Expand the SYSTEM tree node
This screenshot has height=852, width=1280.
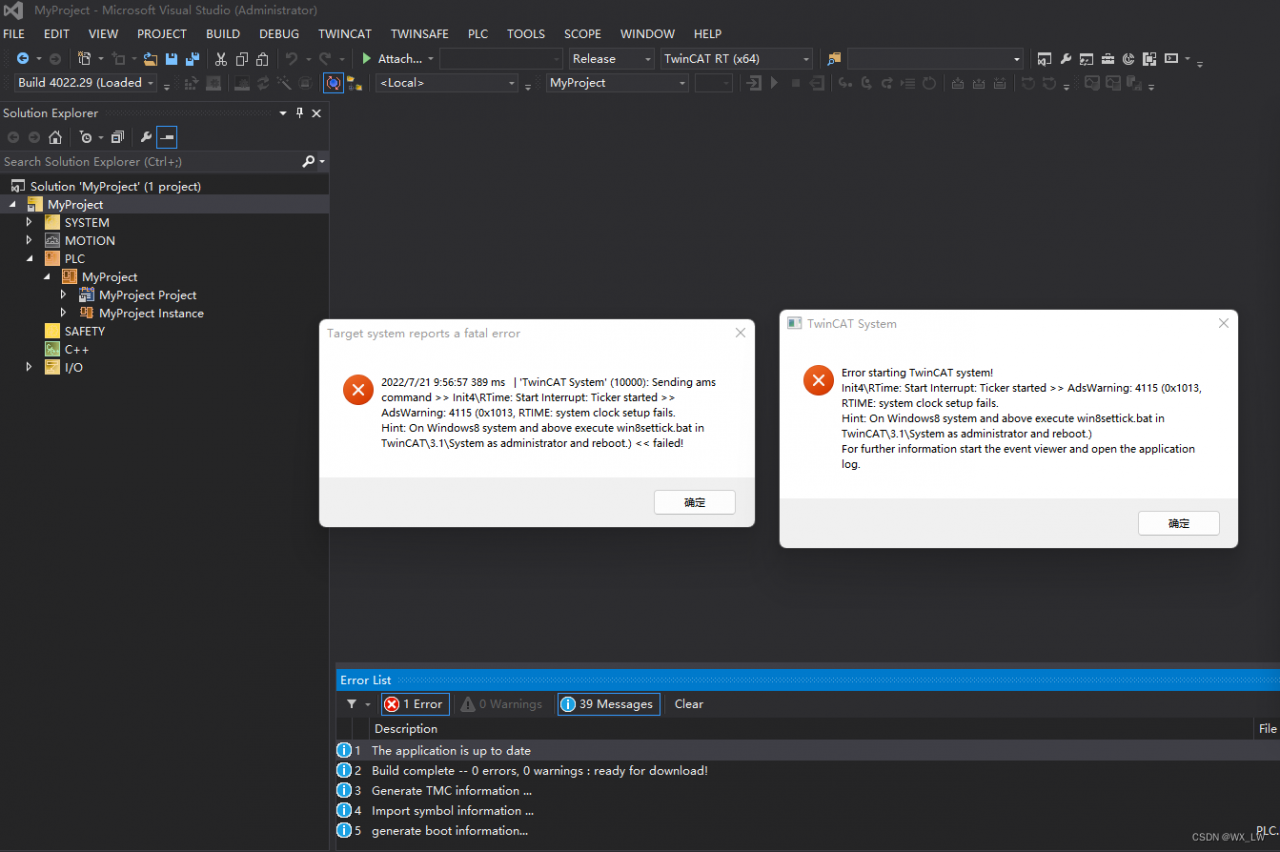click(29, 222)
